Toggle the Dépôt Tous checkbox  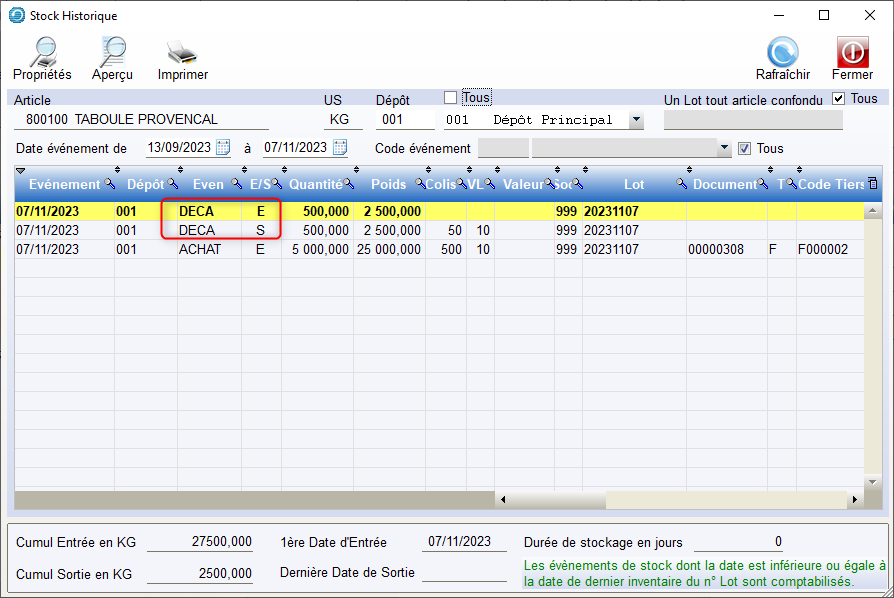click(450, 97)
